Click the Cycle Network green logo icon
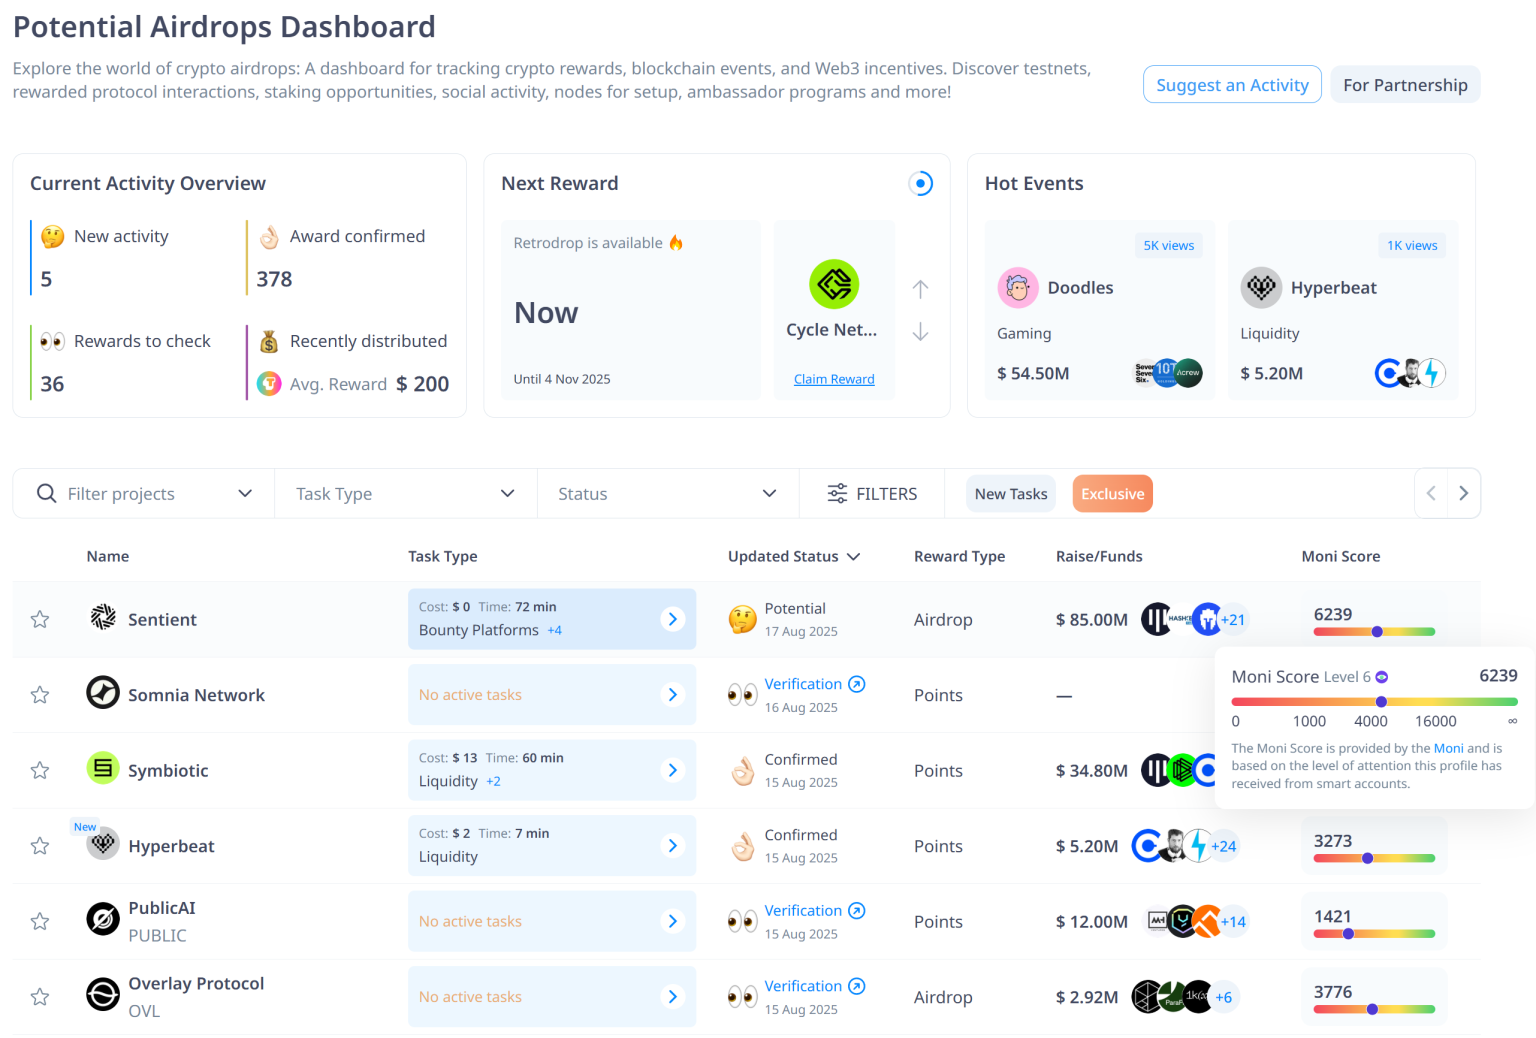This screenshot has width=1536, height=1038. 834,284
